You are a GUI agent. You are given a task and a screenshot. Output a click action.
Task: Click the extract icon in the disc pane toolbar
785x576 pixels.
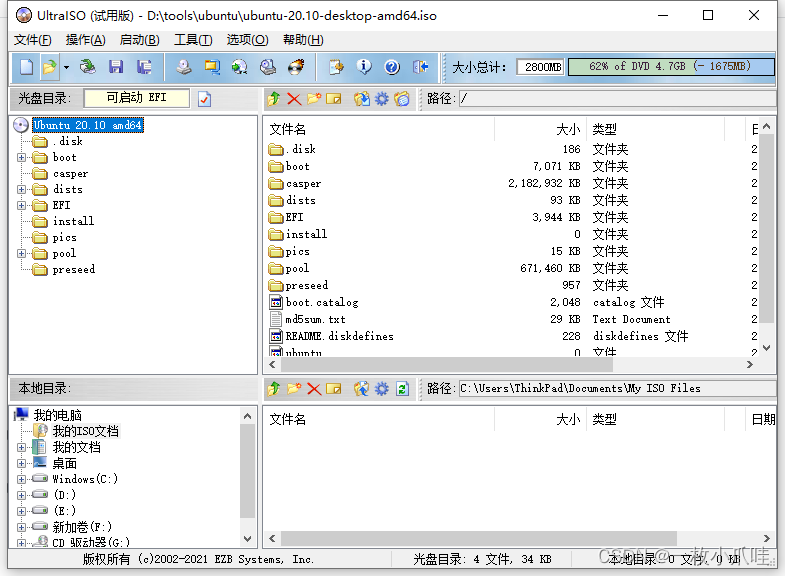point(361,99)
